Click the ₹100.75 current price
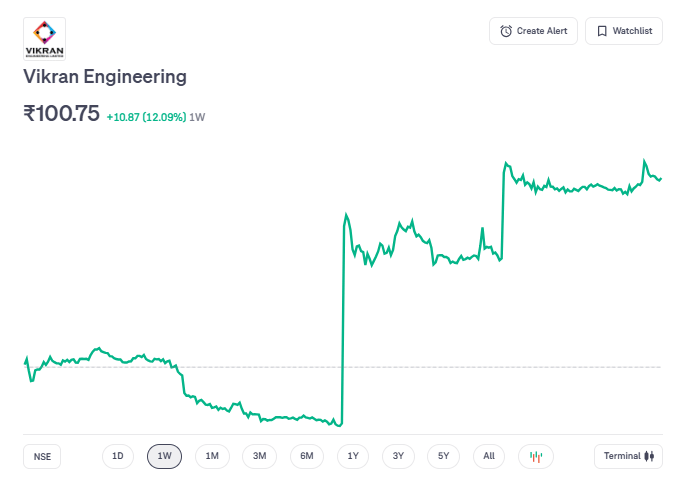Image resolution: width=675 pixels, height=493 pixels. tap(61, 114)
